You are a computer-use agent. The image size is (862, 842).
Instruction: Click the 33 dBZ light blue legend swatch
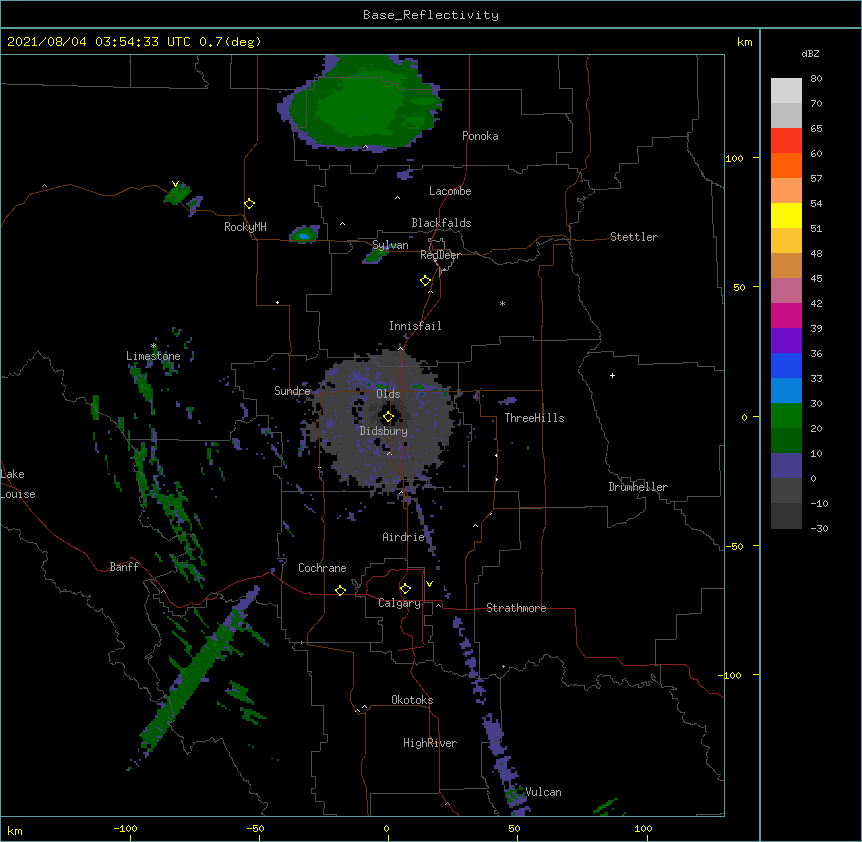point(786,391)
